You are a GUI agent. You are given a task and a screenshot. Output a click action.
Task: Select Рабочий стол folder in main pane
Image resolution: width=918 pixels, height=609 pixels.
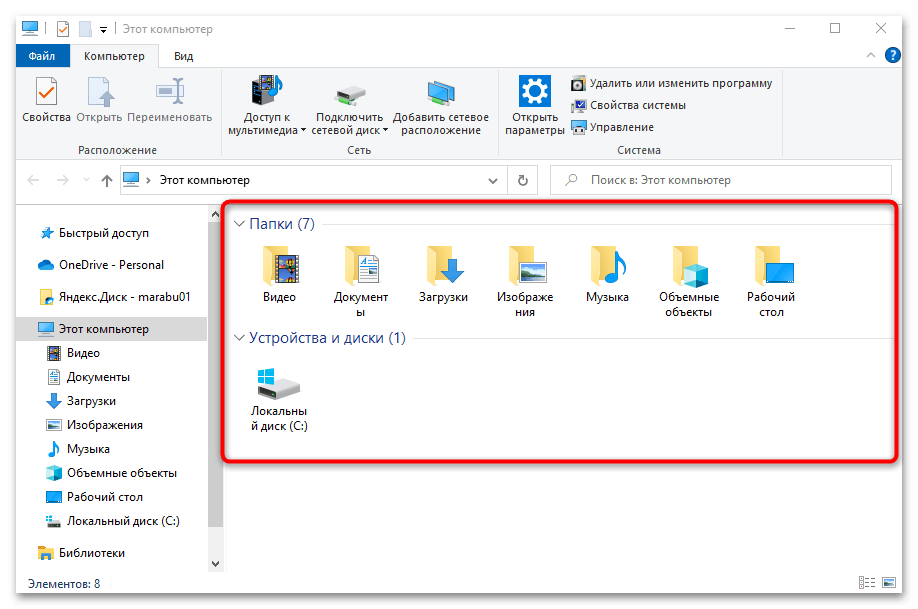[x=771, y=282]
